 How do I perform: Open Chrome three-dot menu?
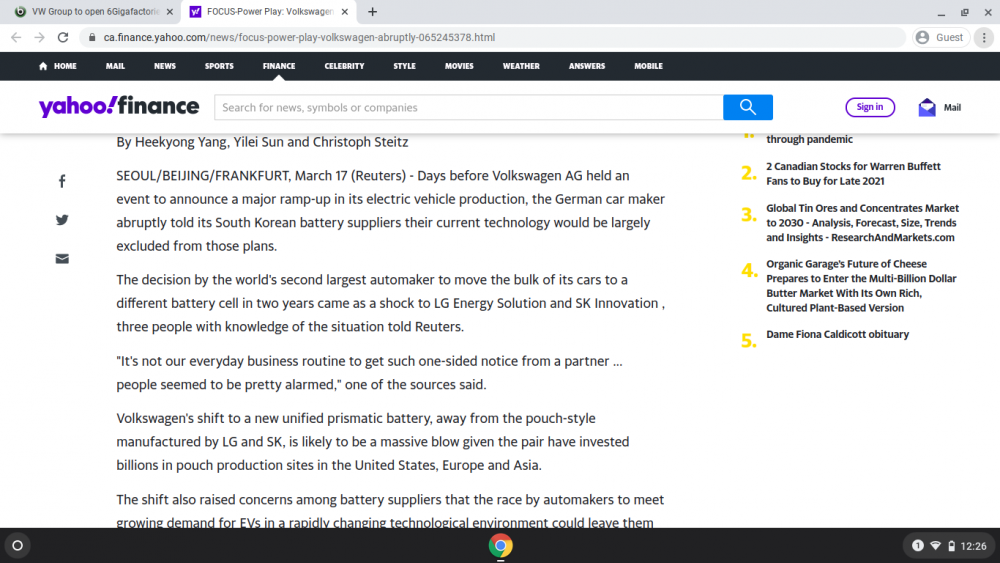pyautogui.click(x=984, y=38)
